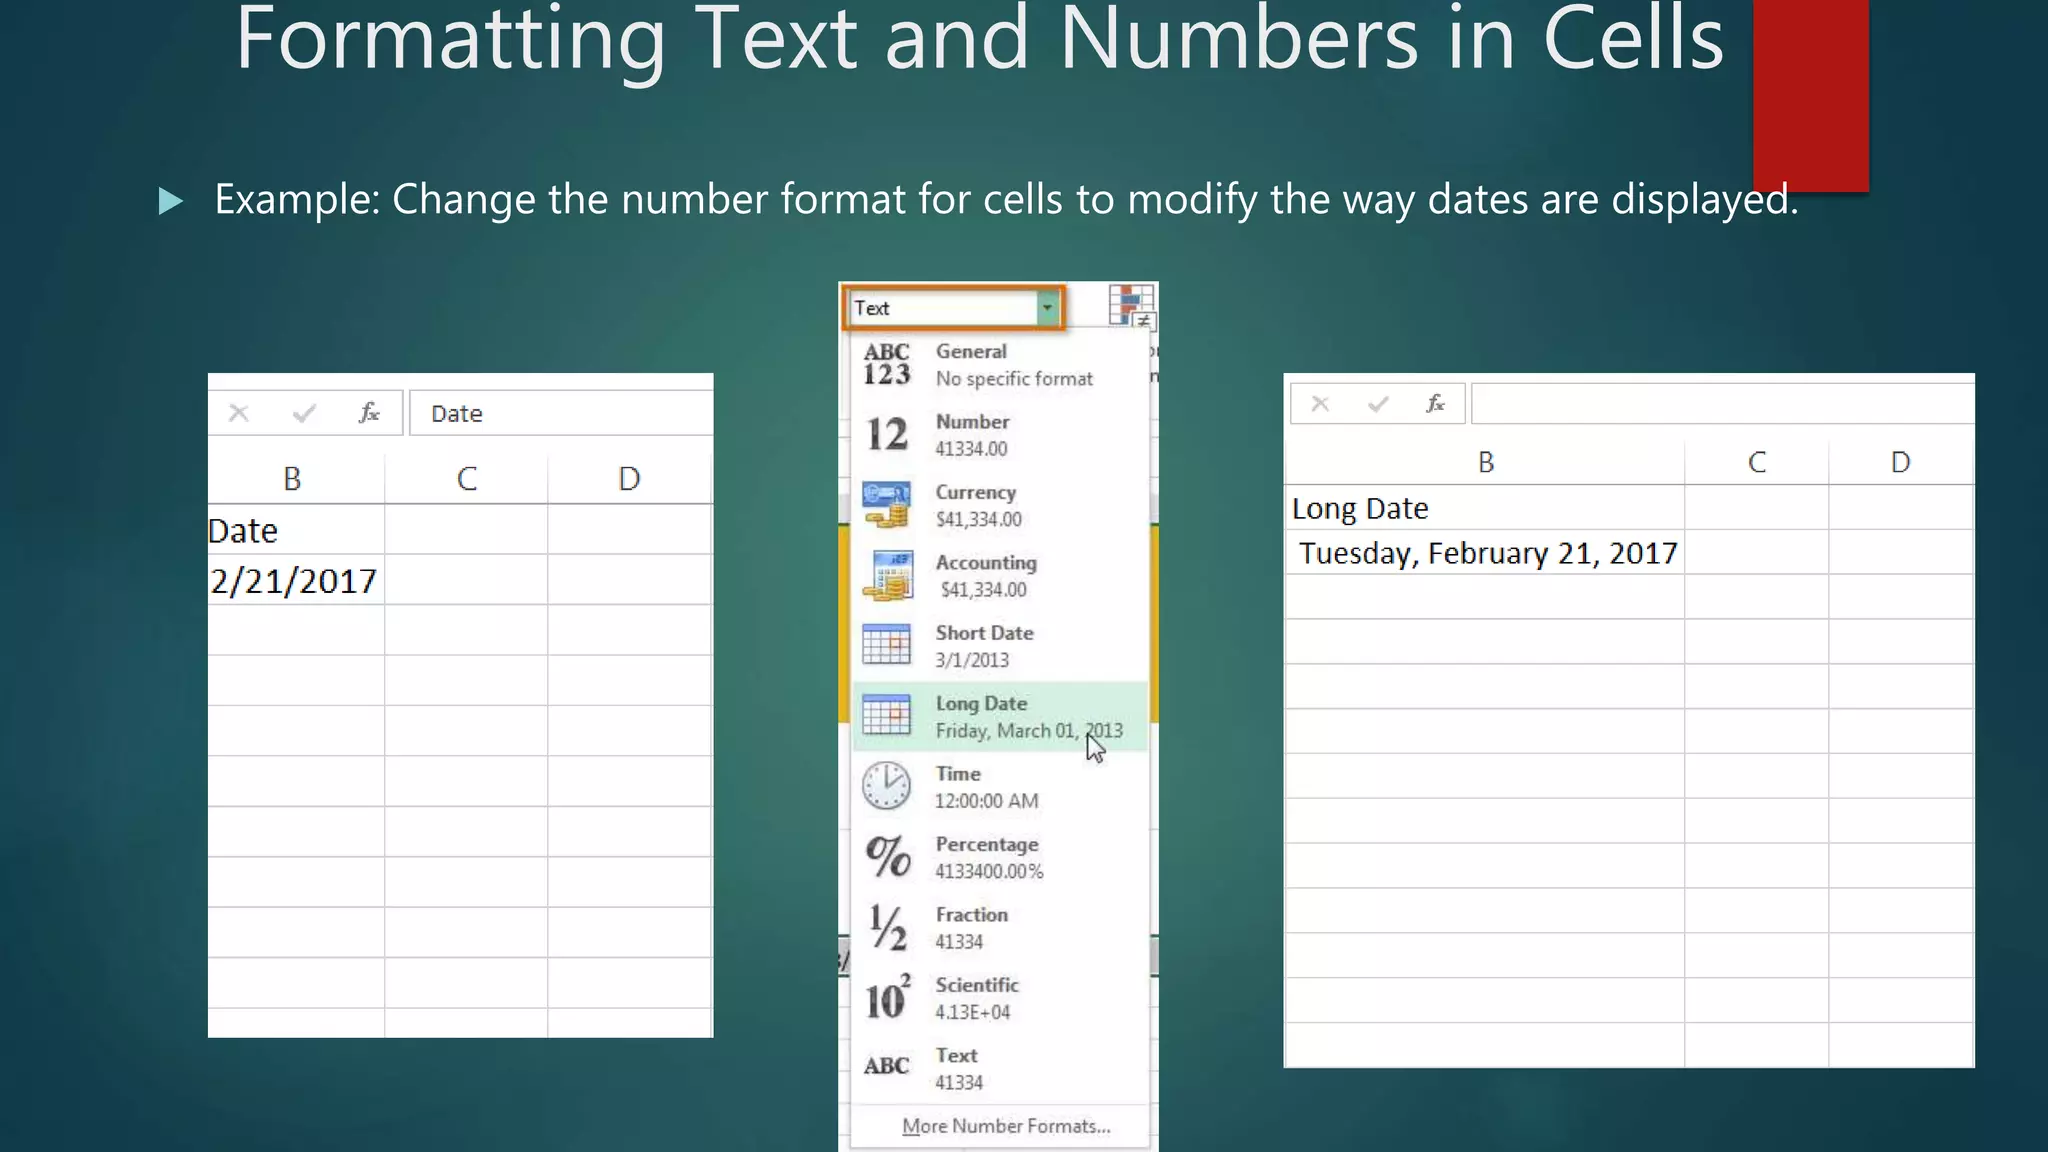Select column B header in right sheet
The width and height of the screenshot is (2048, 1152).
pyautogui.click(x=1485, y=462)
